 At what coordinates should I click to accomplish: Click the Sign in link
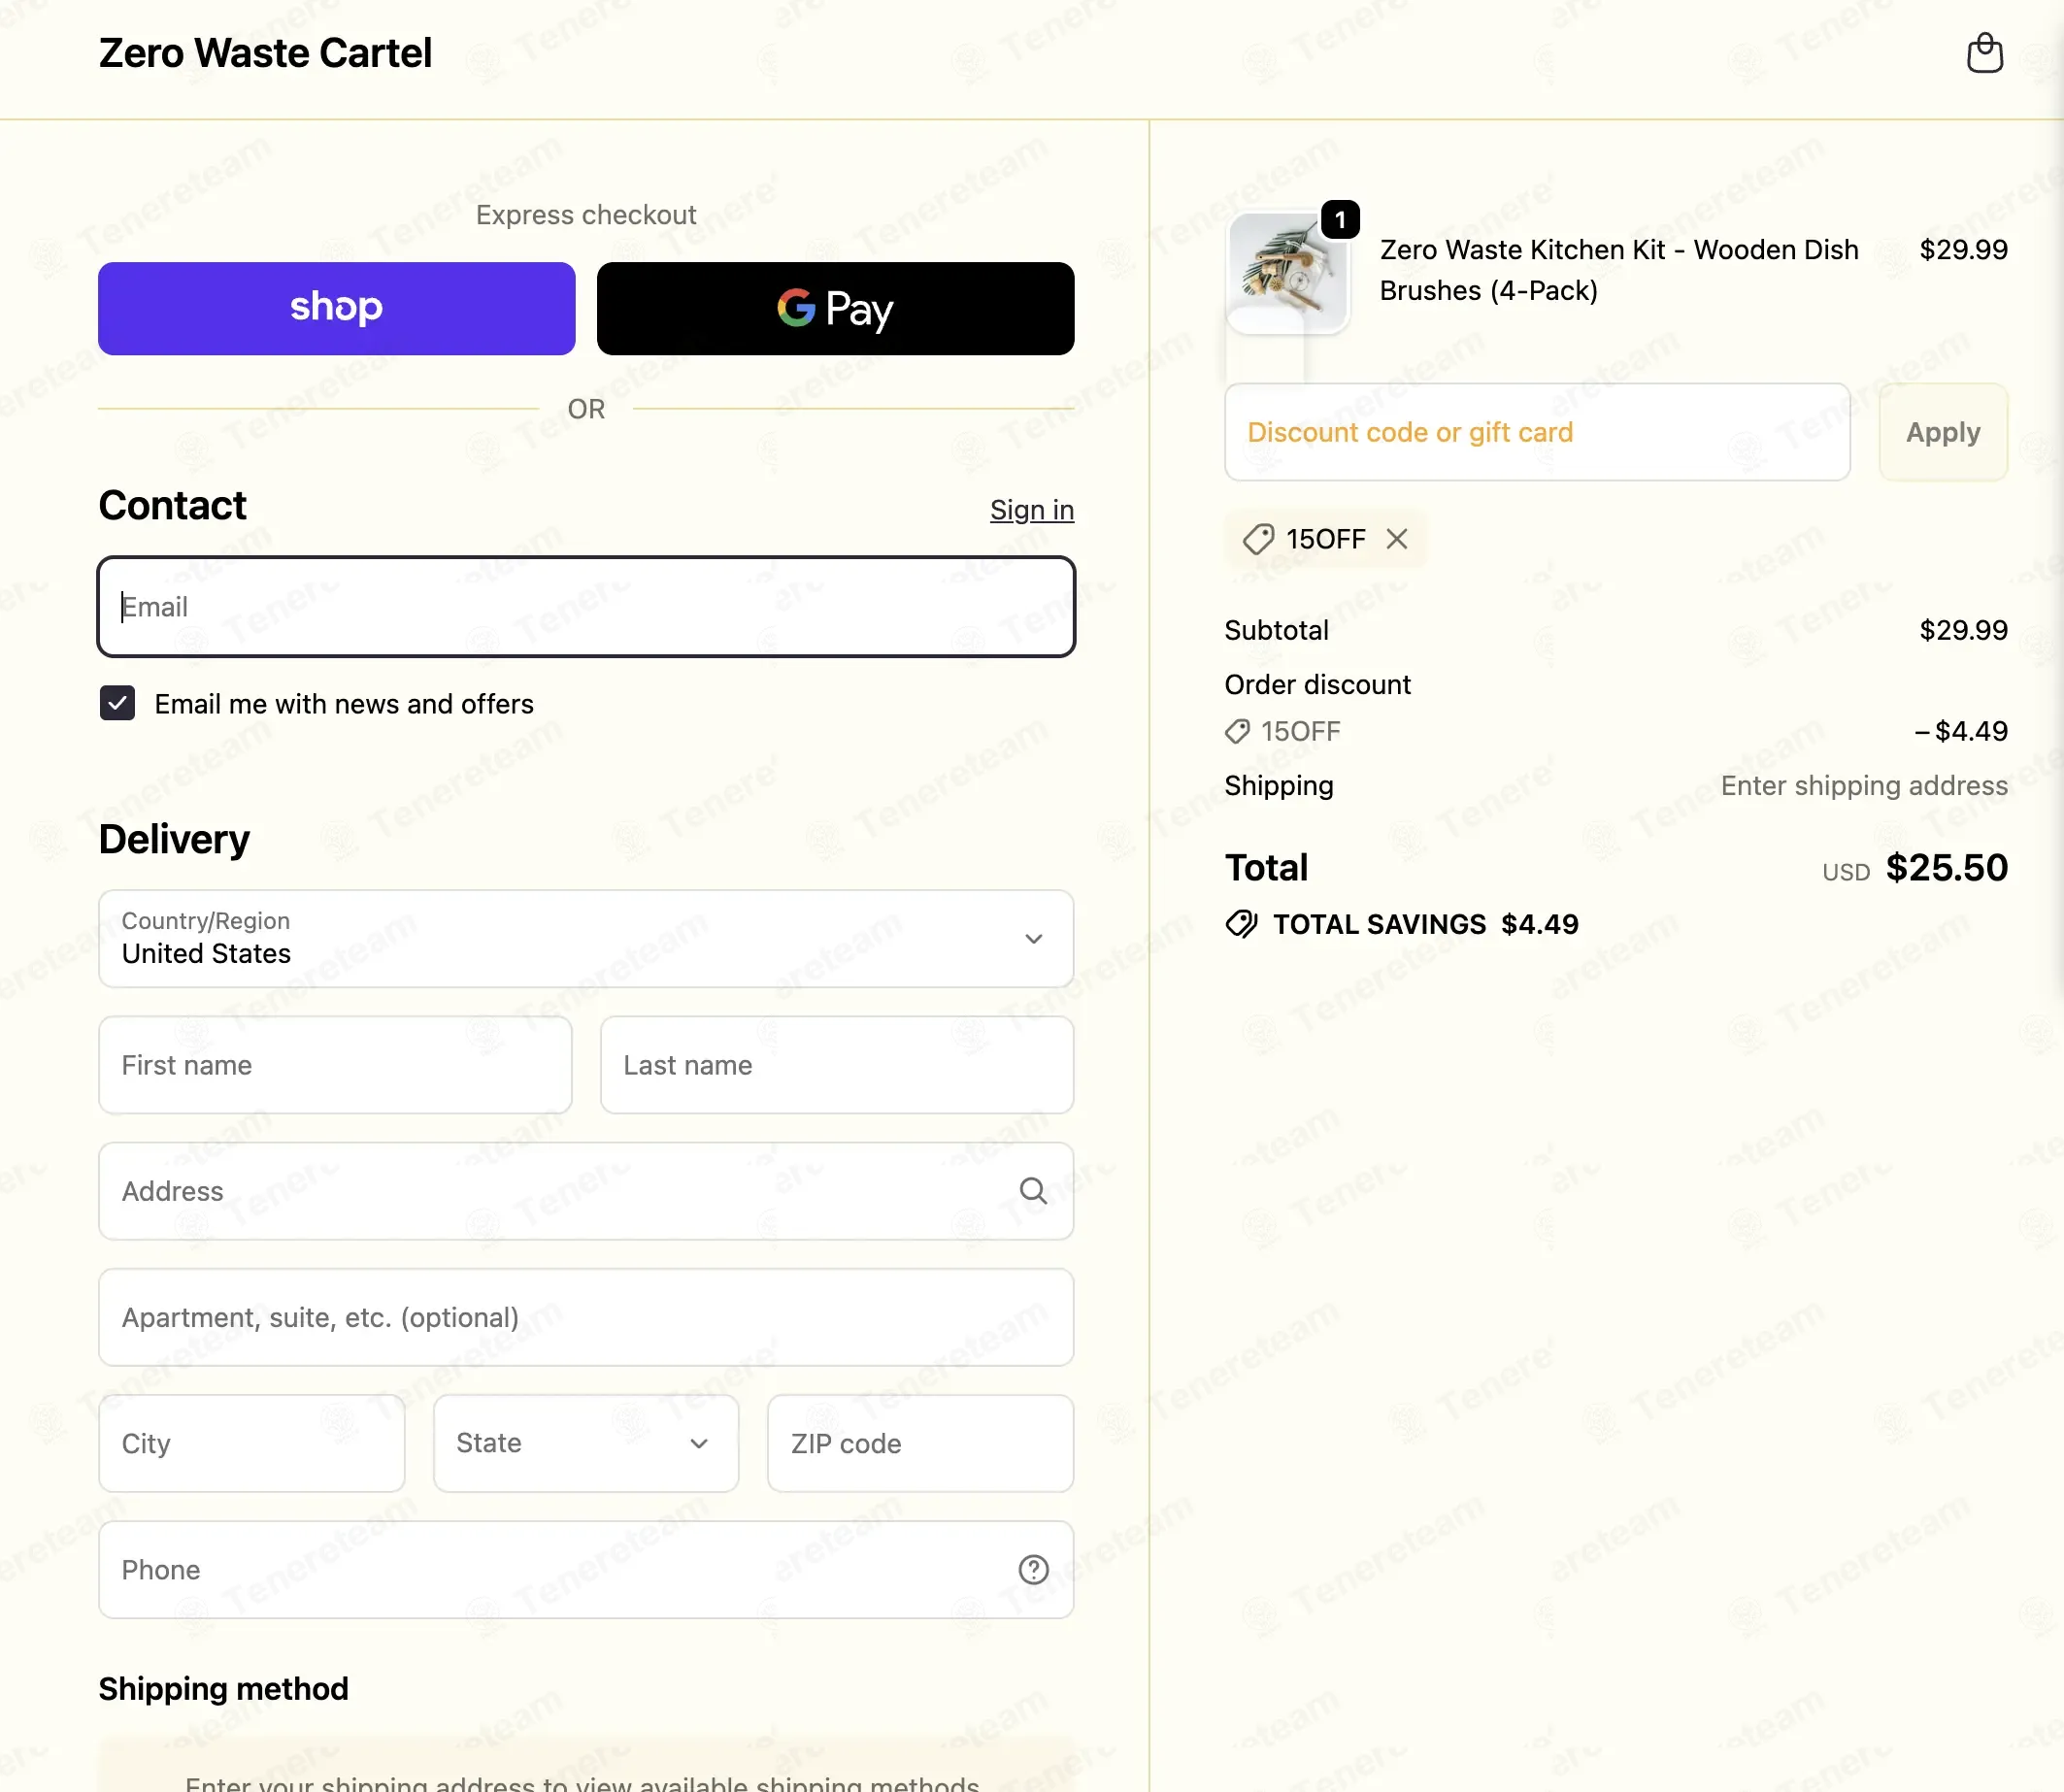[x=1031, y=510]
